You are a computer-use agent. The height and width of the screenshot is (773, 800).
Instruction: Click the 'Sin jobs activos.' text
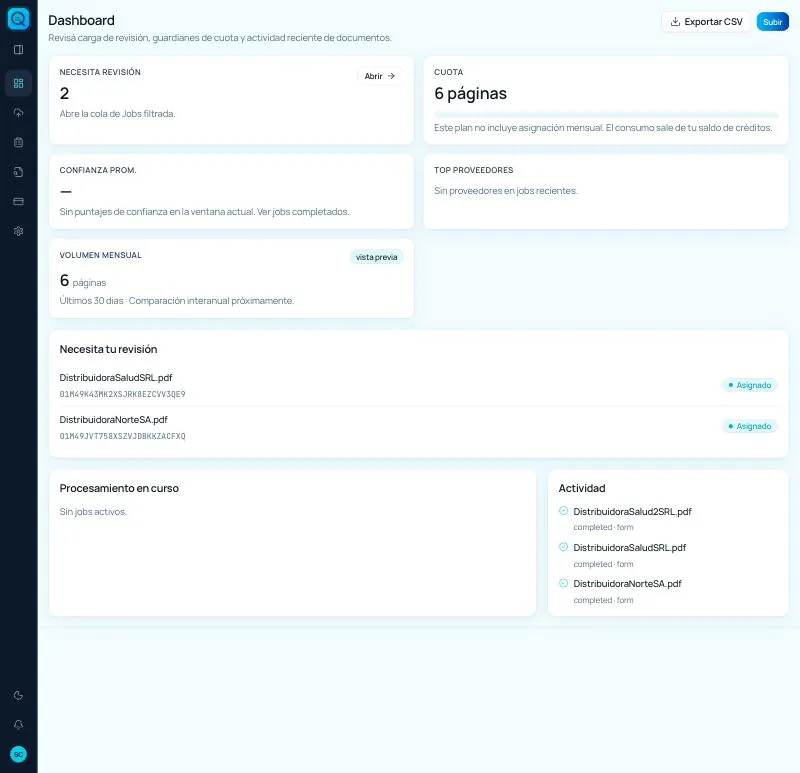(93, 512)
